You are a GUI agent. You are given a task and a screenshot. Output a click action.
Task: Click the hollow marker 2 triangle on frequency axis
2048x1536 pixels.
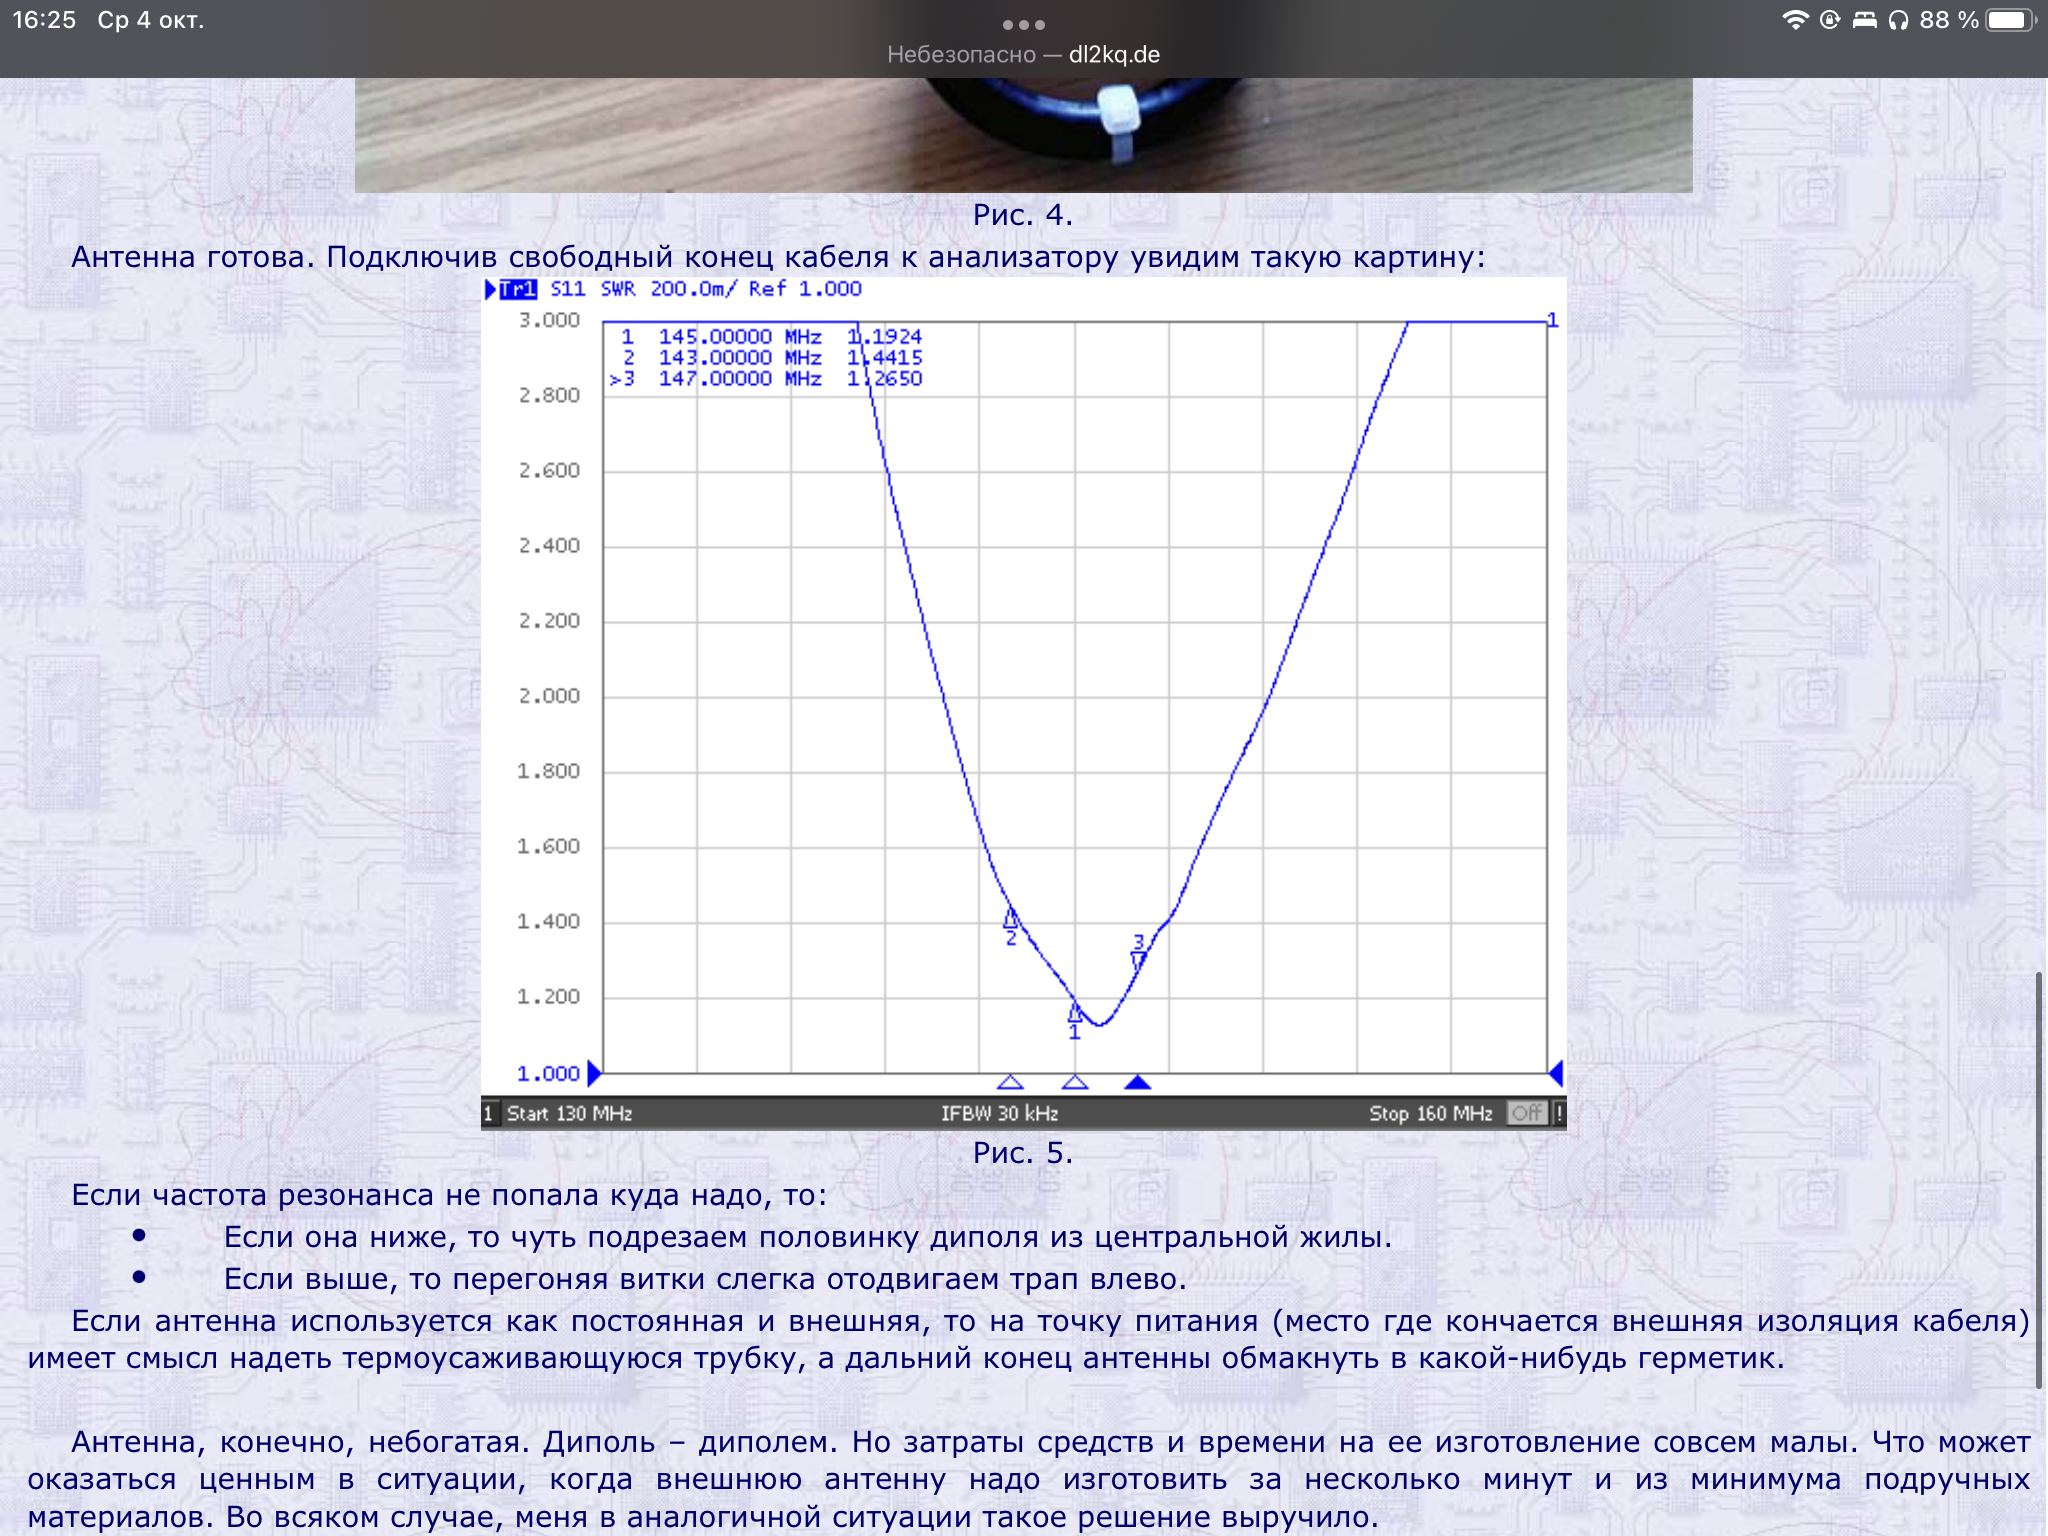(x=1010, y=1083)
